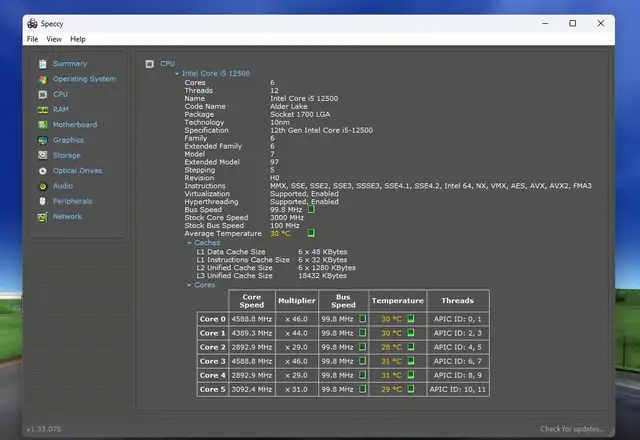The width and height of the screenshot is (640, 440).
Task: Go to Summary section
Action: 70,64
